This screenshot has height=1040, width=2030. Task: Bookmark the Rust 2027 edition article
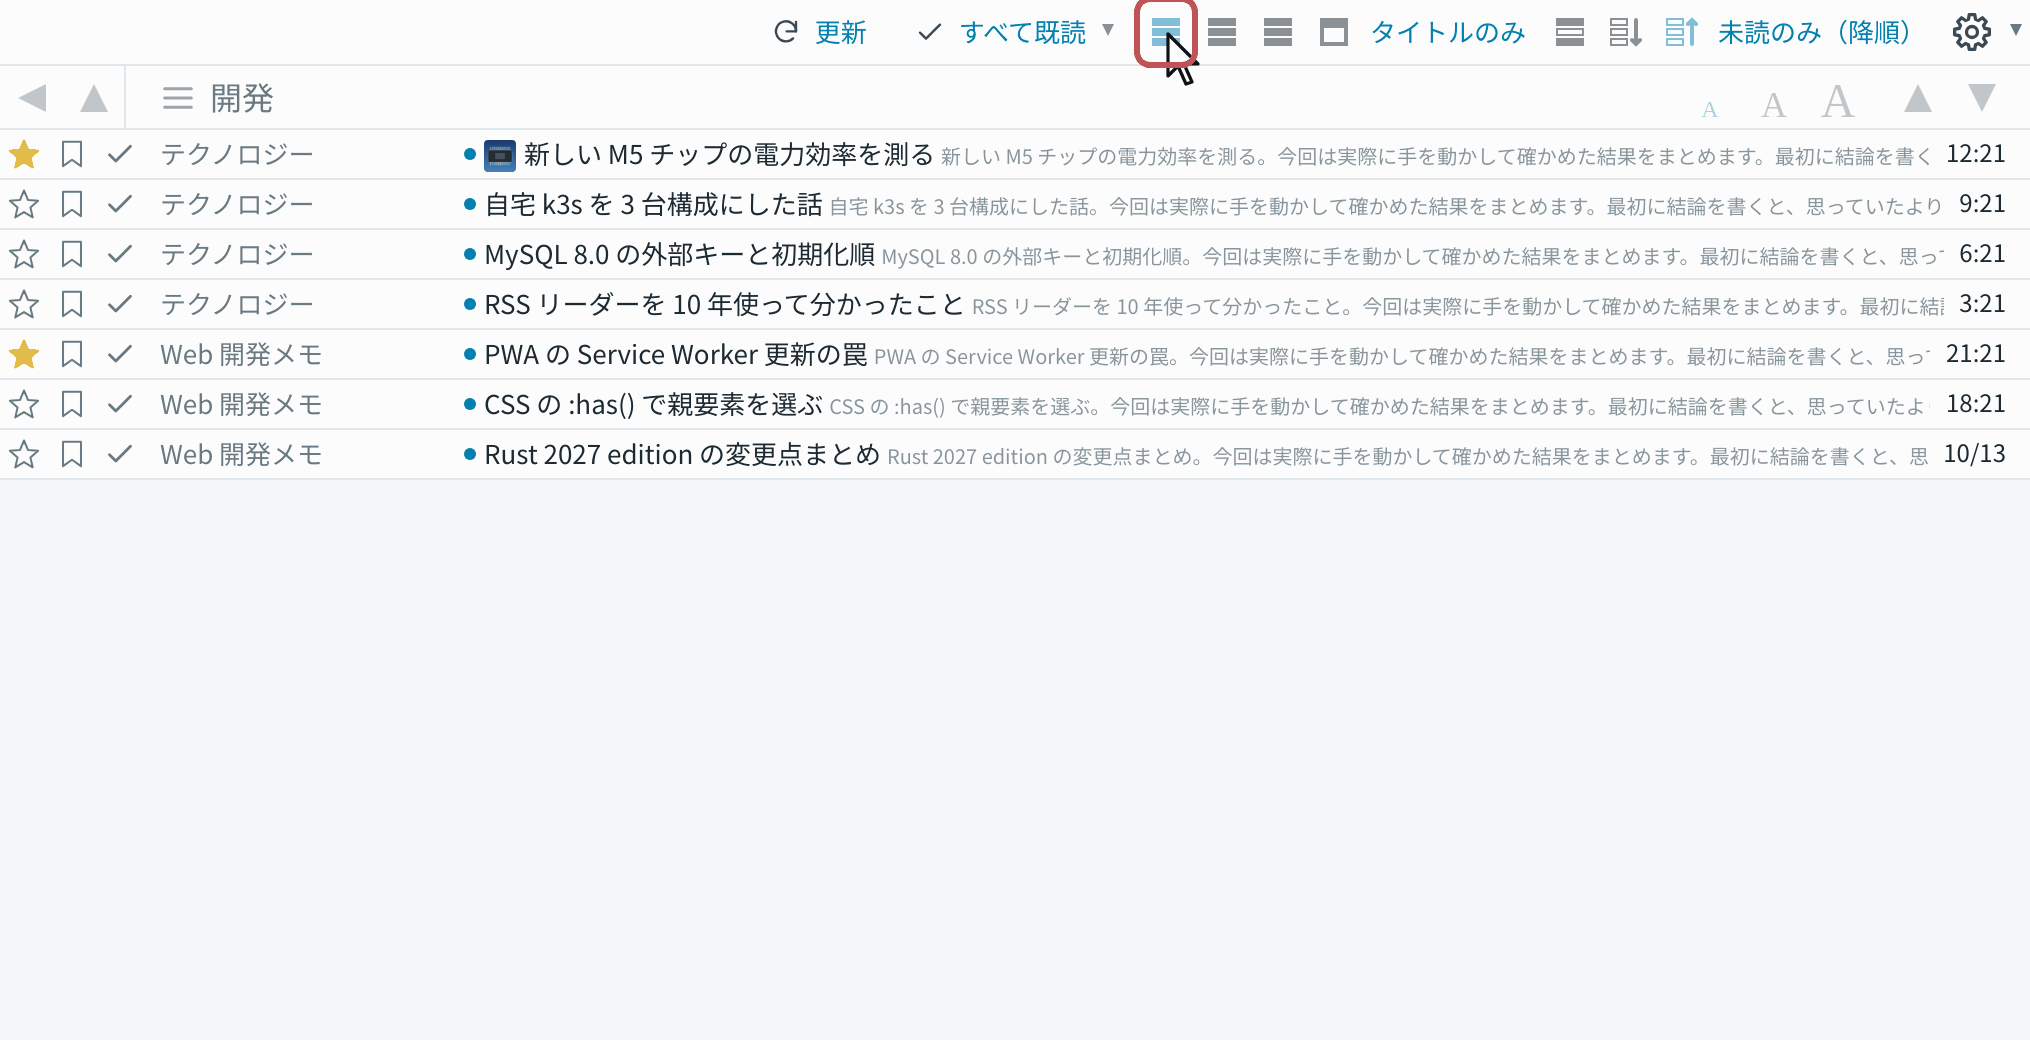[x=72, y=454]
